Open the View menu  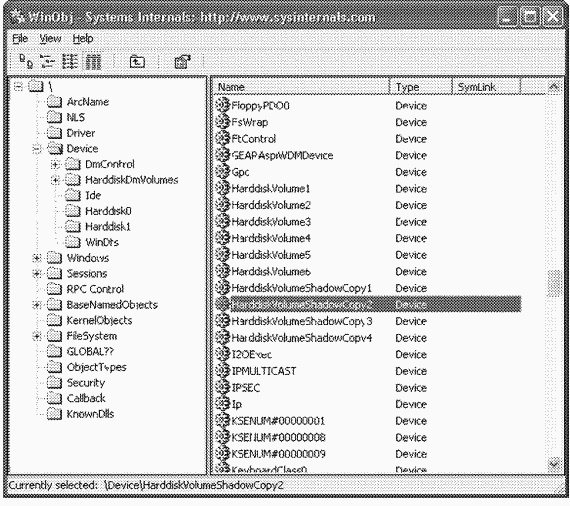pyautogui.click(x=50, y=39)
